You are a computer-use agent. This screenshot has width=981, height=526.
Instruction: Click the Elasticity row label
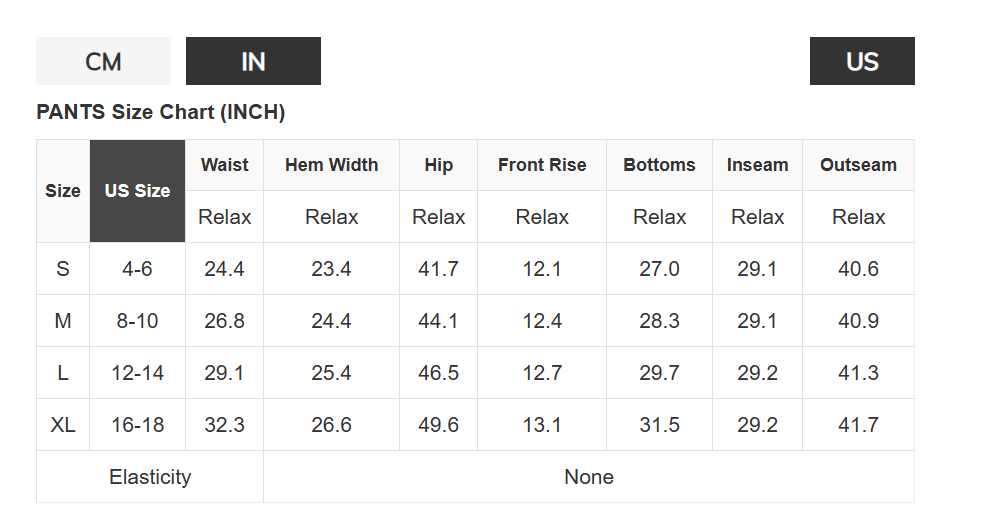click(x=150, y=477)
